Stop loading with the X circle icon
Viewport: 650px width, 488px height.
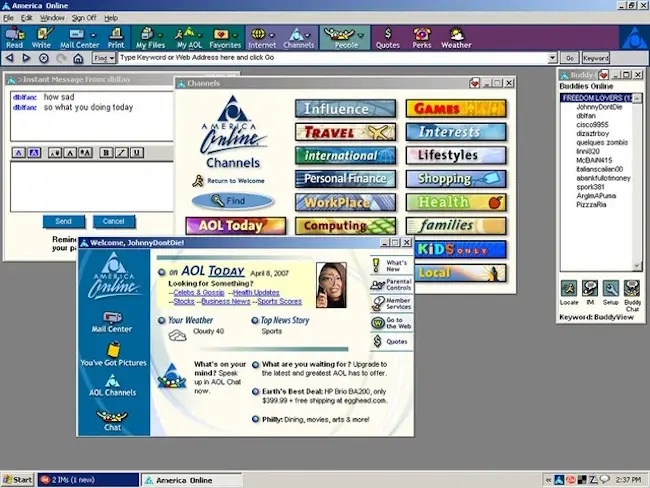(44, 58)
